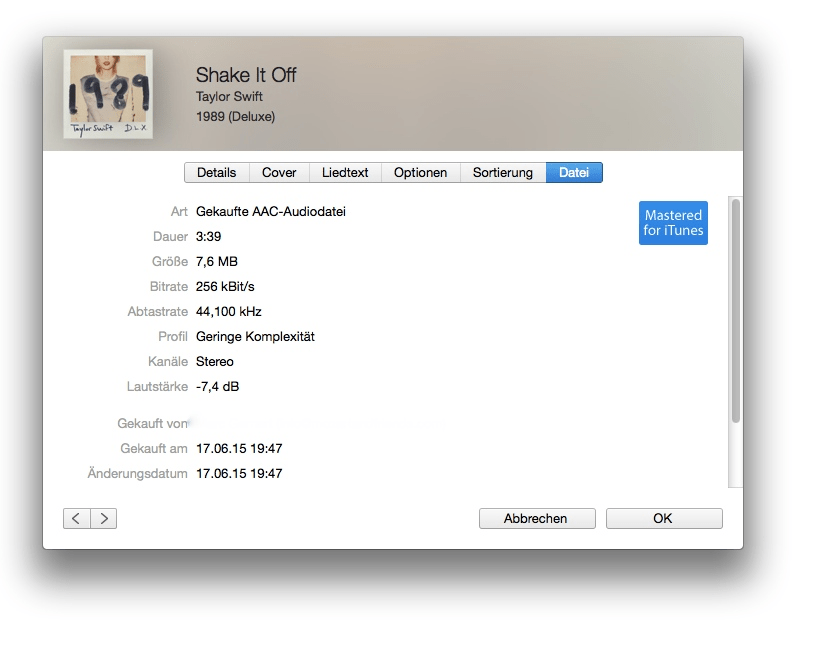Open the Sortierung tab

coord(503,172)
